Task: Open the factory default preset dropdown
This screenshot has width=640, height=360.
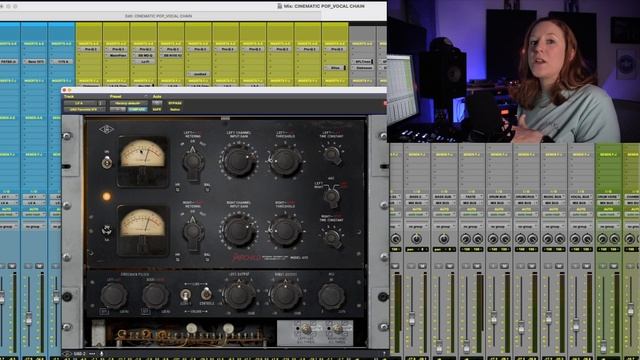Action: tap(128, 103)
